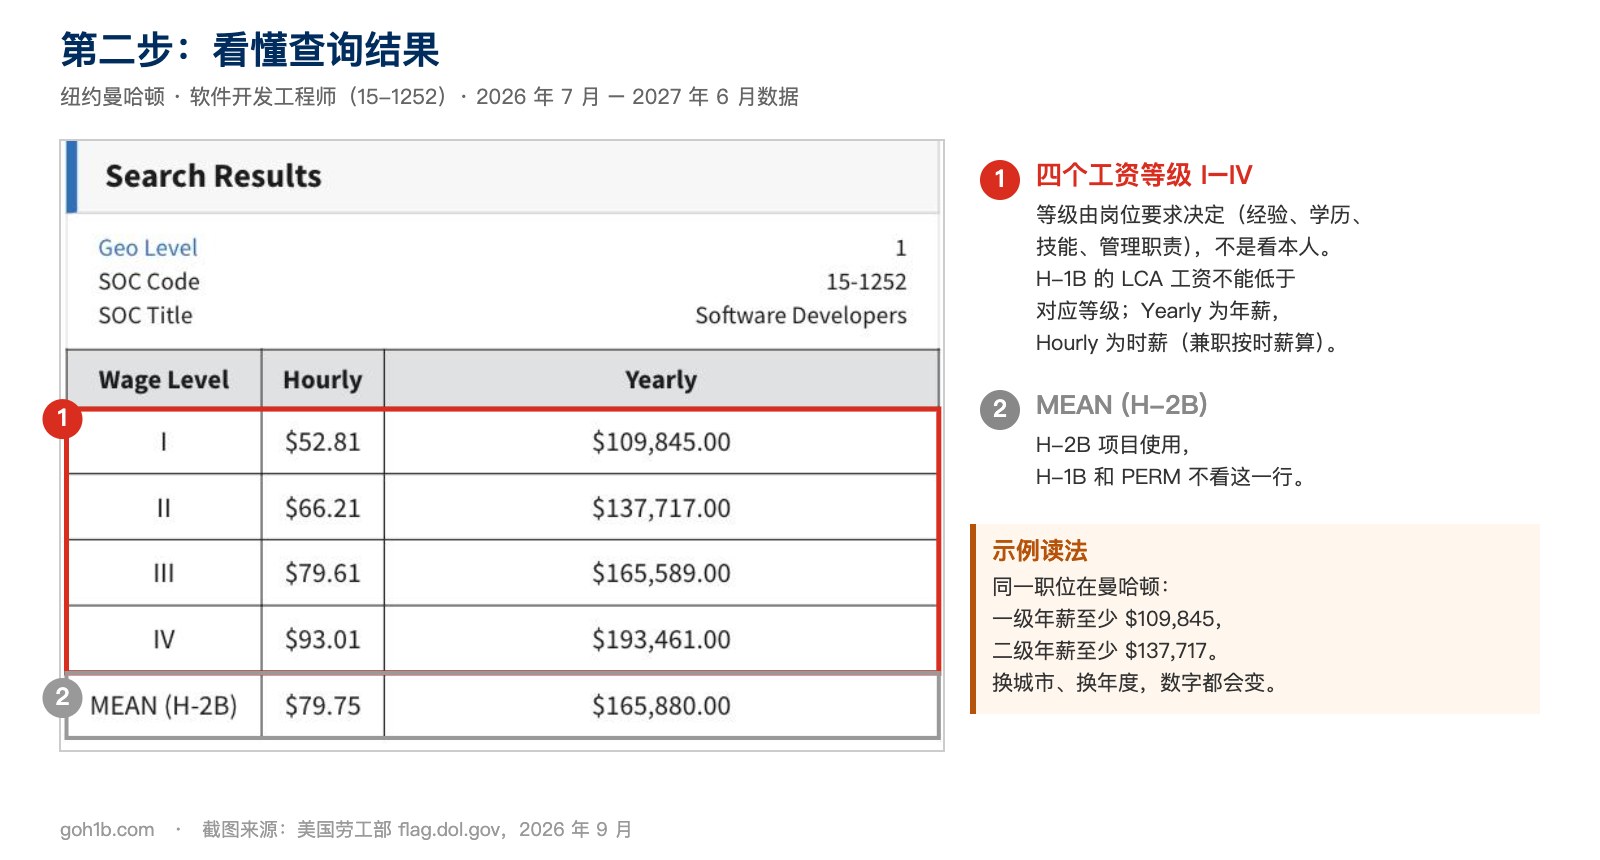The height and width of the screenshot is (860, 1600).
Task: Click mean hourly wage $79.75 cell
Action: coord(322,706)
